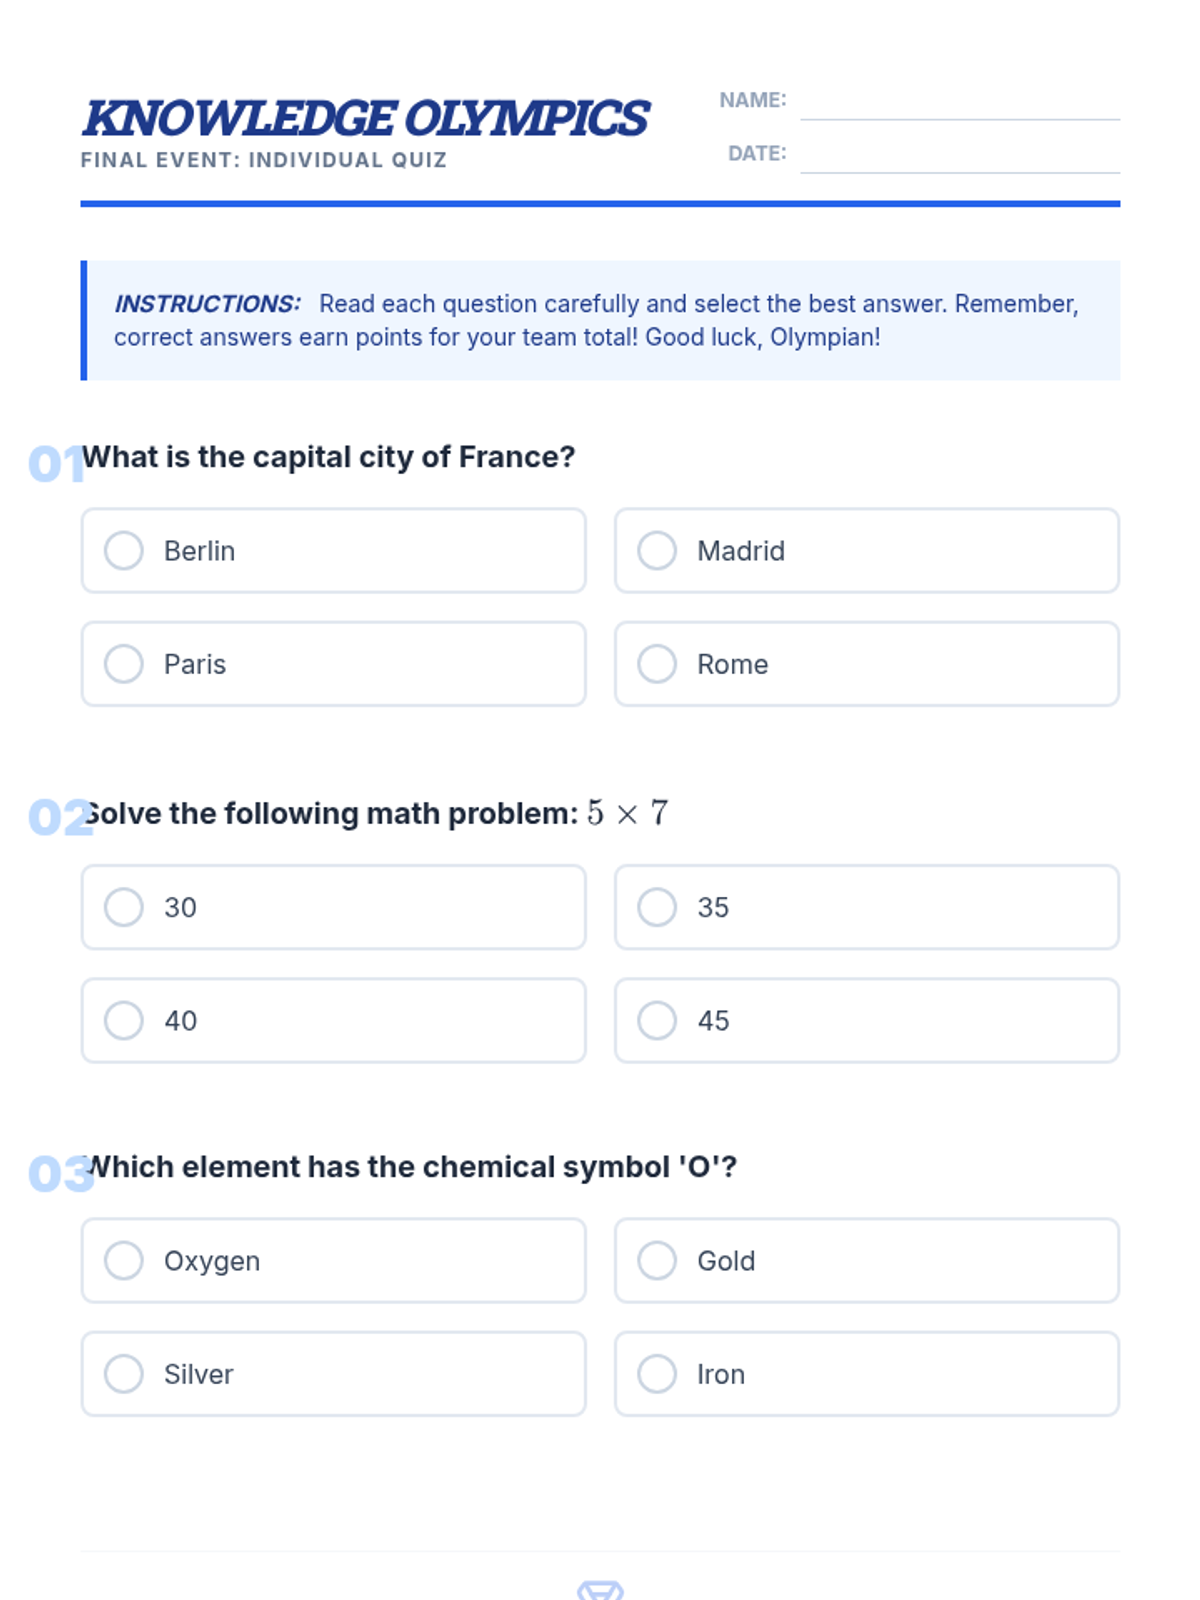This screenshot has height=1600, width=1200.
Task: Select the Paris answer option
Action: tap(124, 664)
